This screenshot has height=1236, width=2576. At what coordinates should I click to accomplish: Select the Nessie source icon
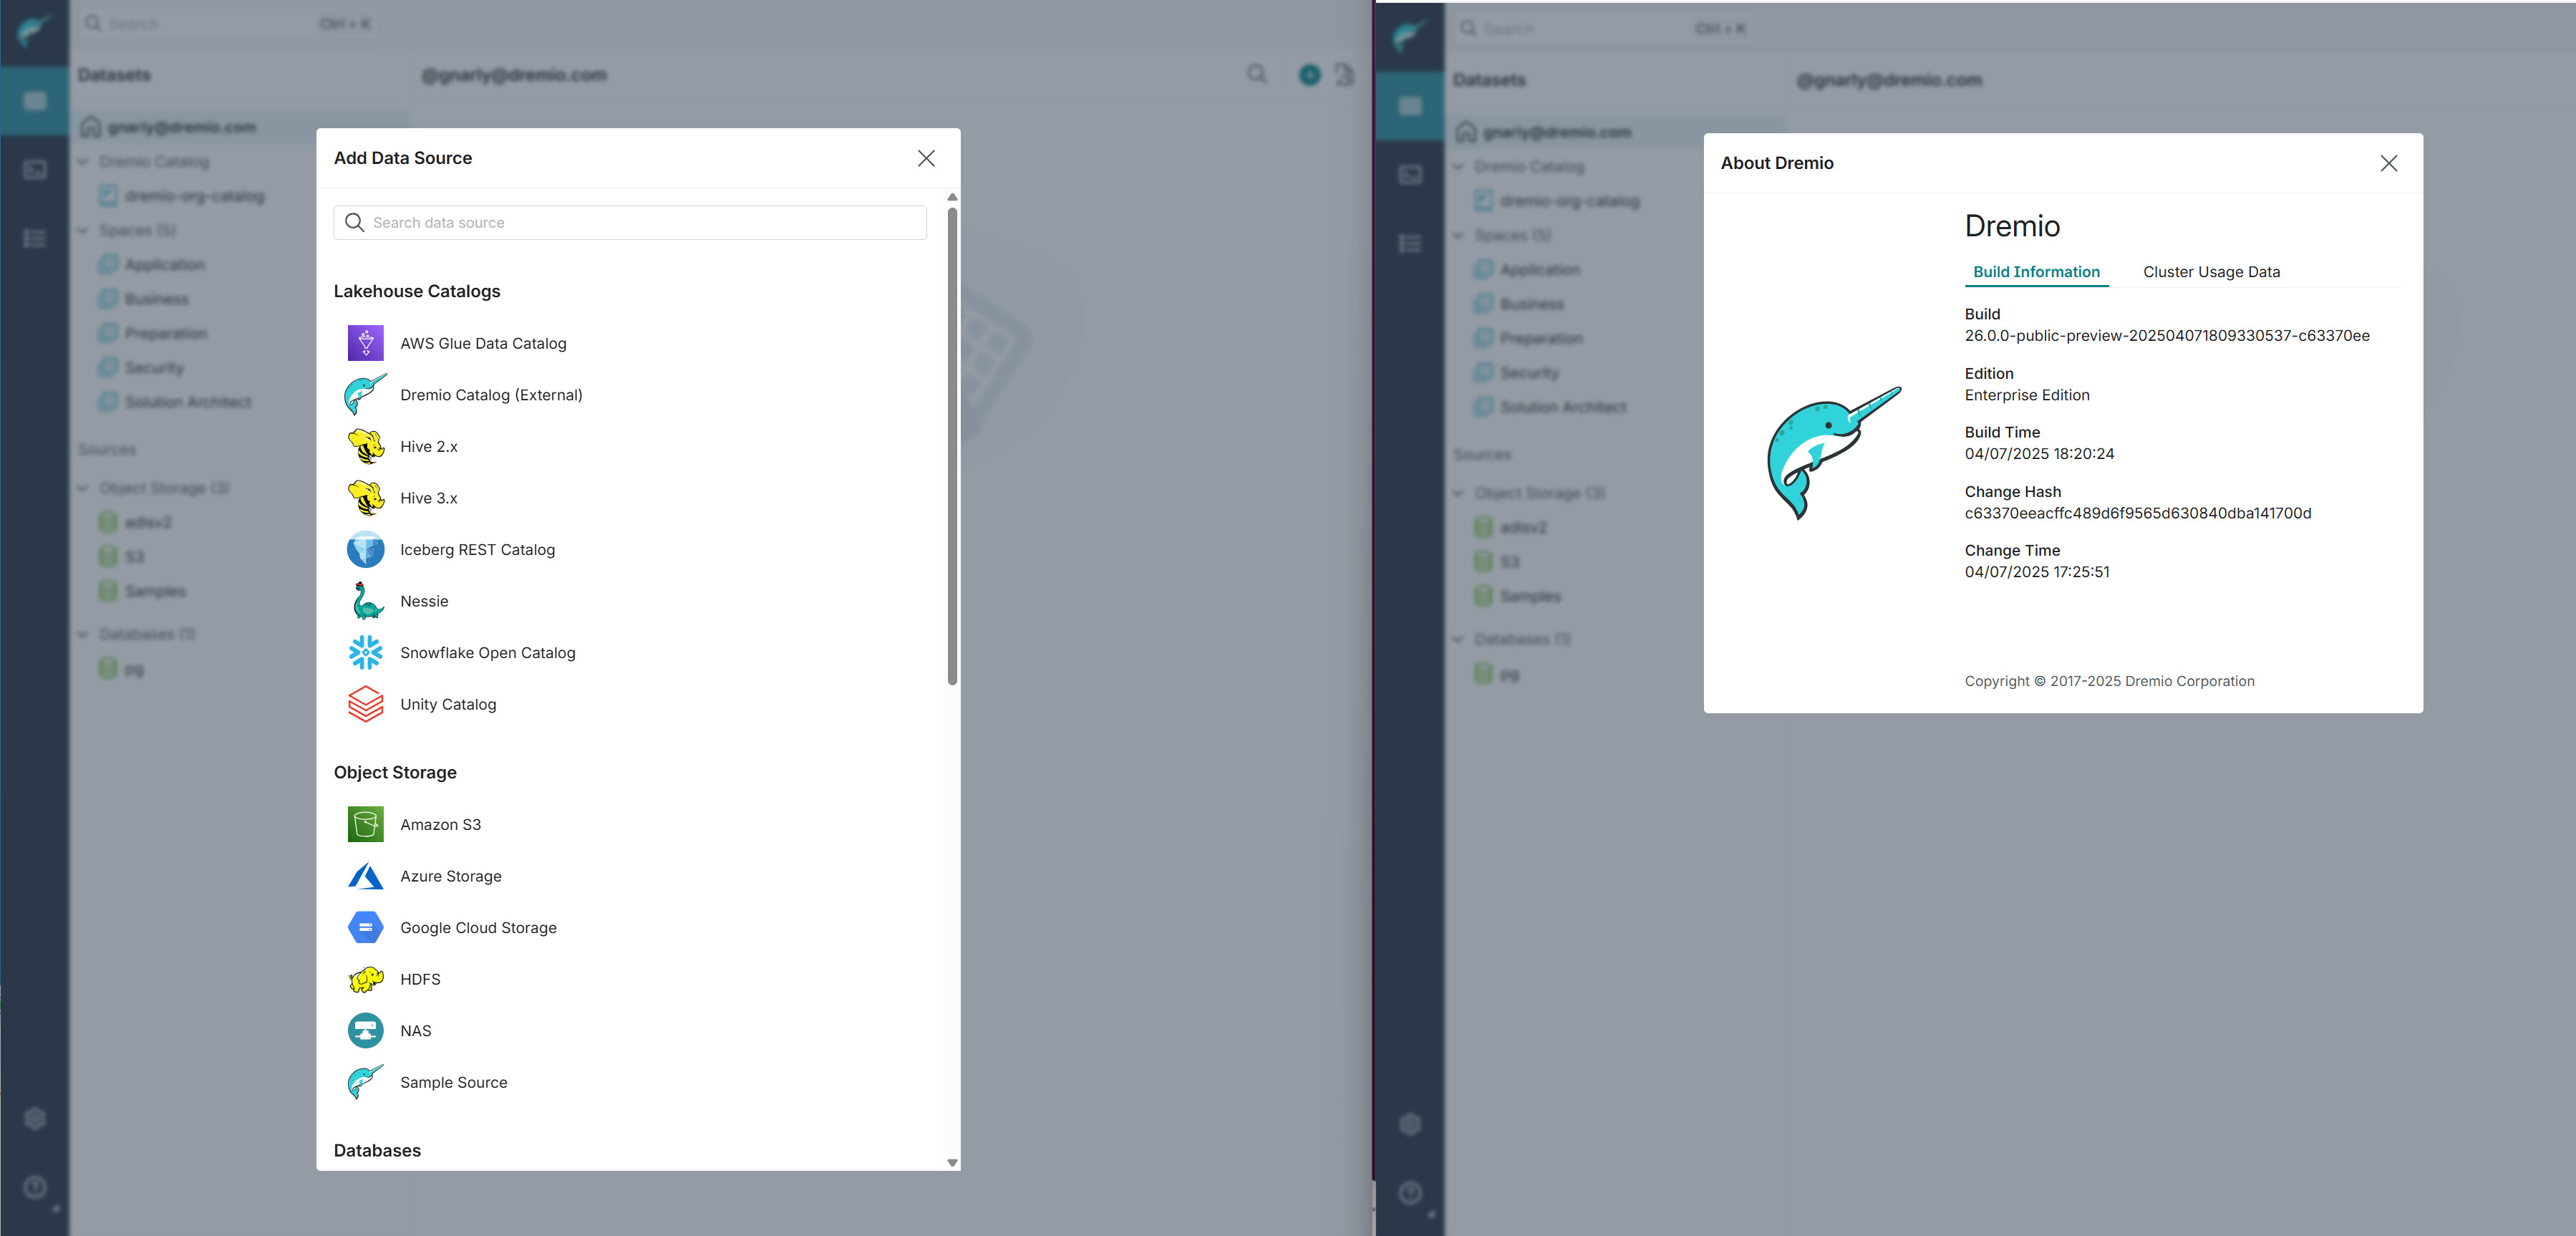[365, 601]
